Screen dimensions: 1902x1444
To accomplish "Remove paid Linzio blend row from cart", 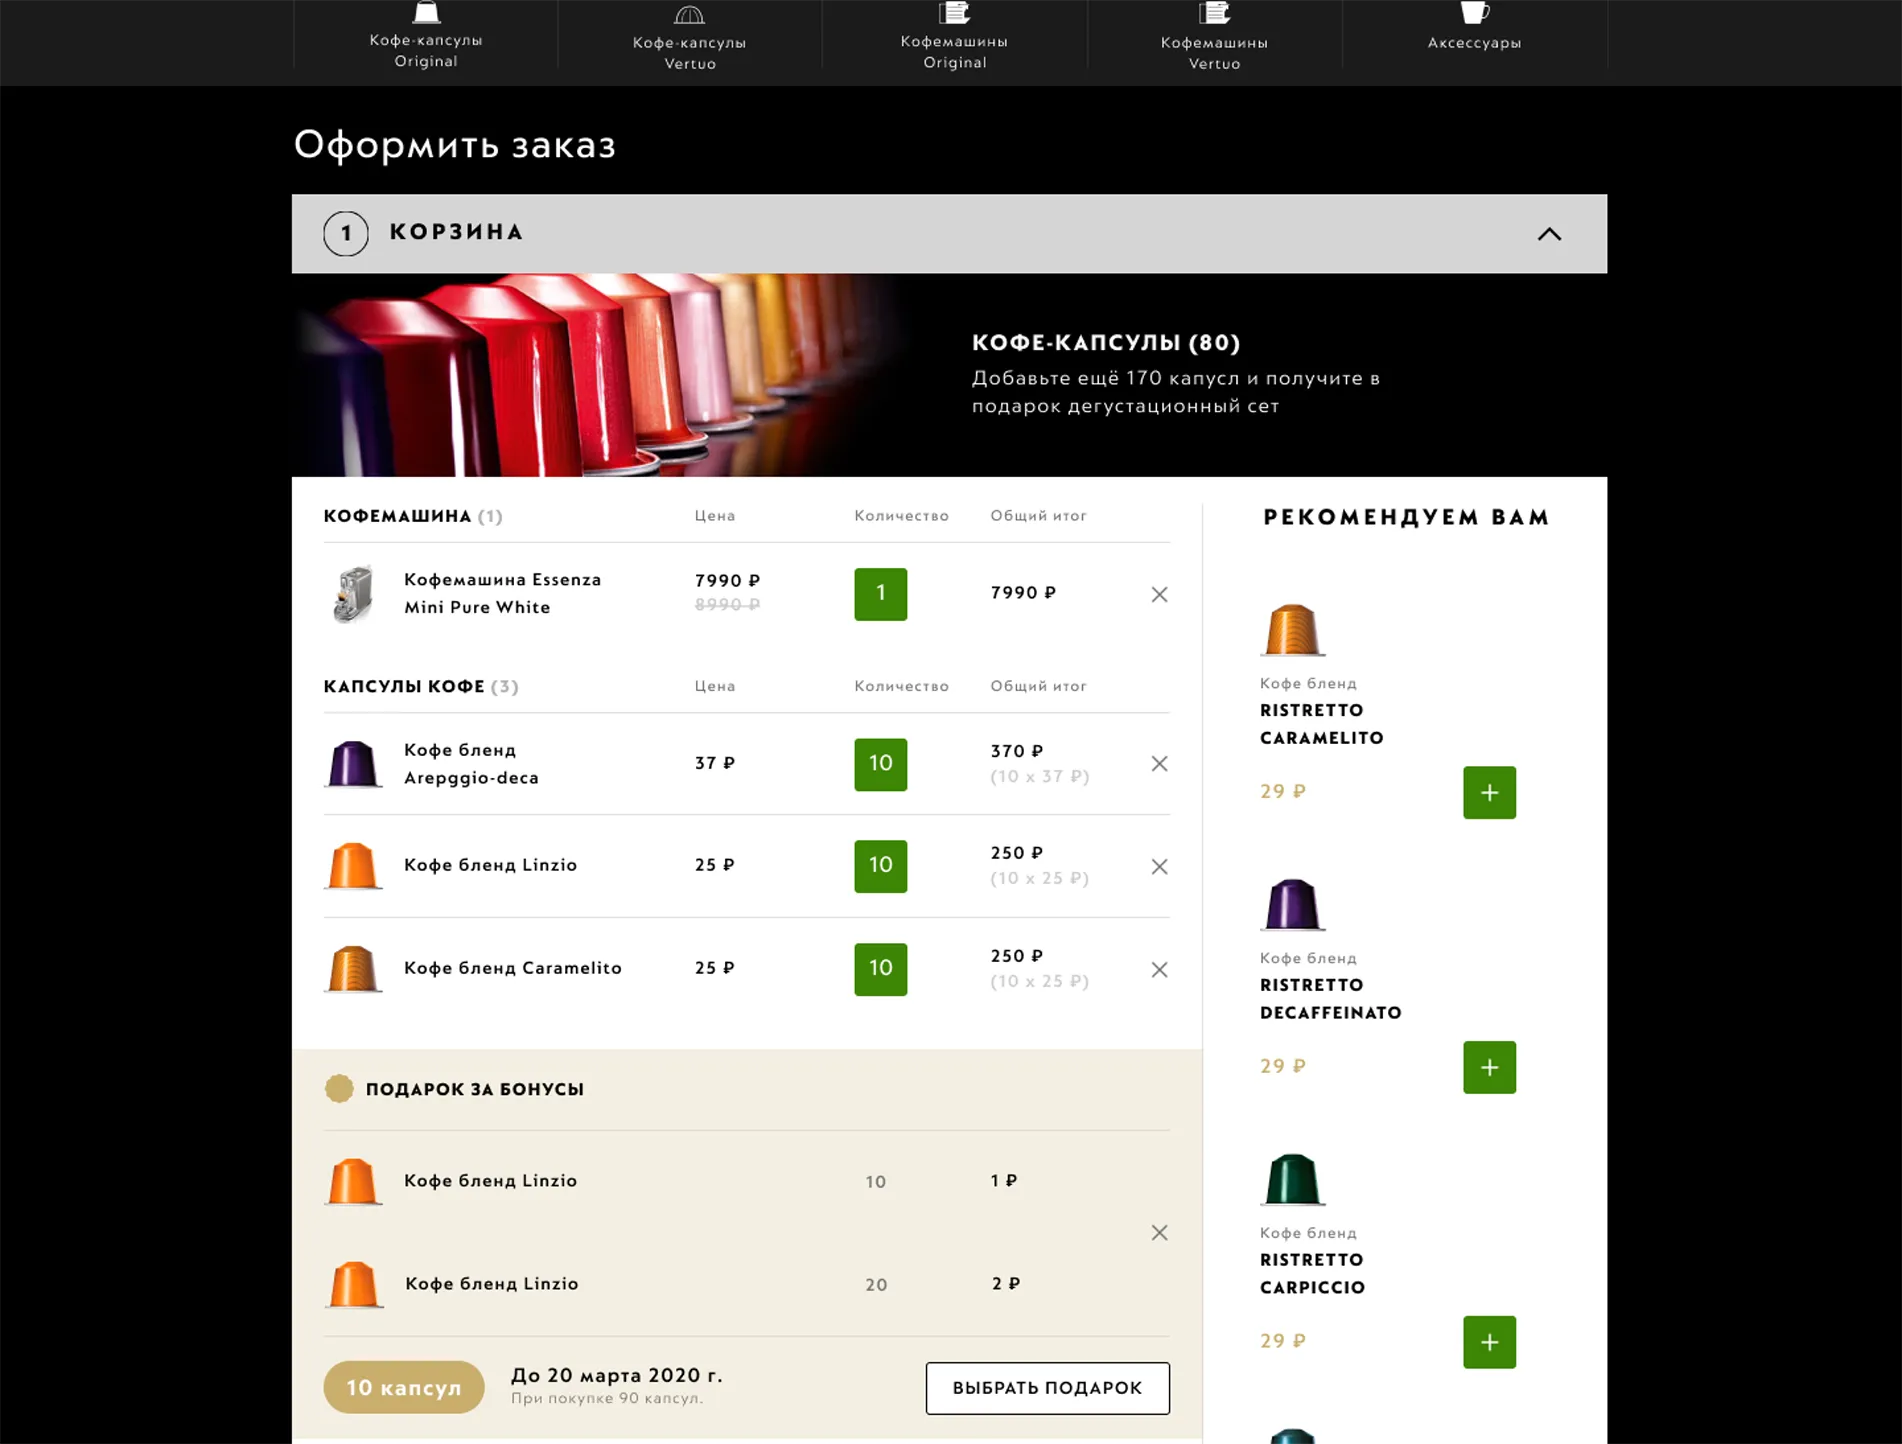I will 1159,867.
